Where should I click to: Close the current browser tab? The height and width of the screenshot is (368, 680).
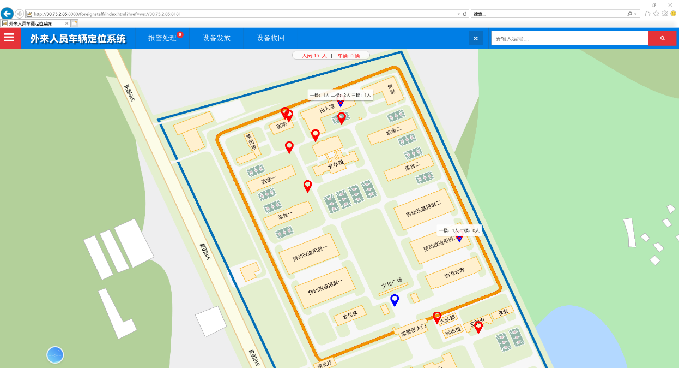click(x=66, y=23)
